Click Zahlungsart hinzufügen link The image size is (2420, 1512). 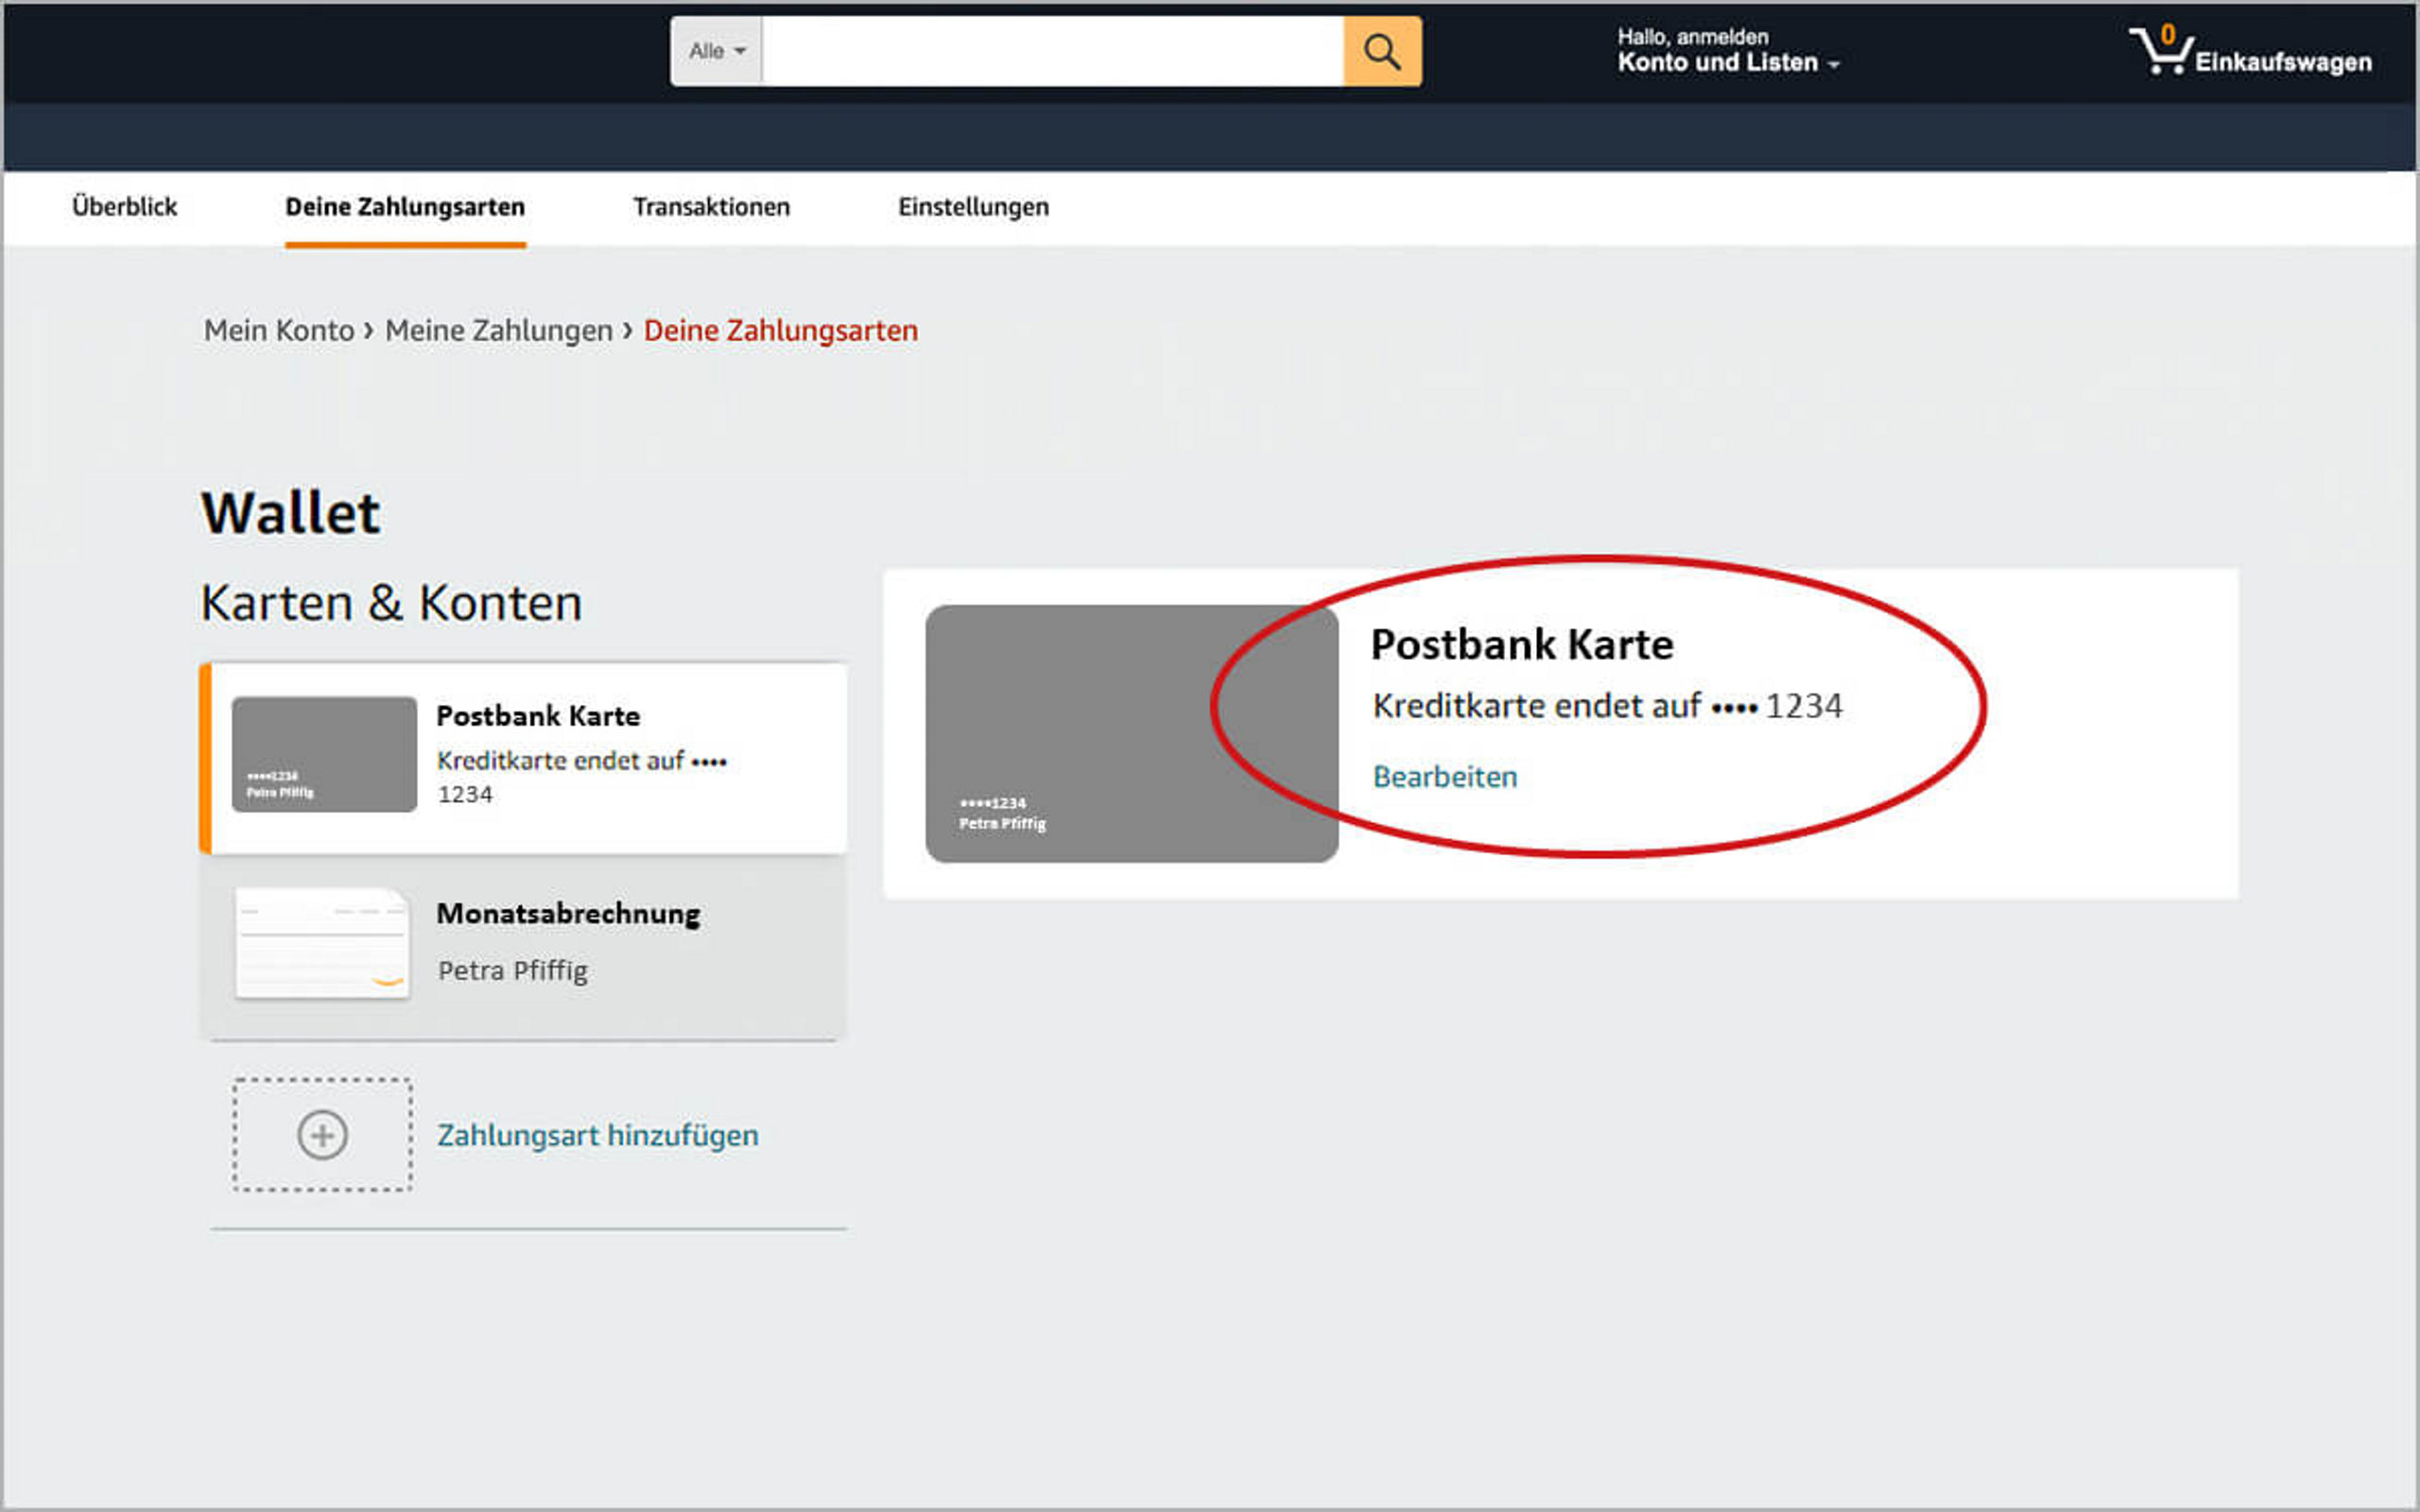point(597,1136)
